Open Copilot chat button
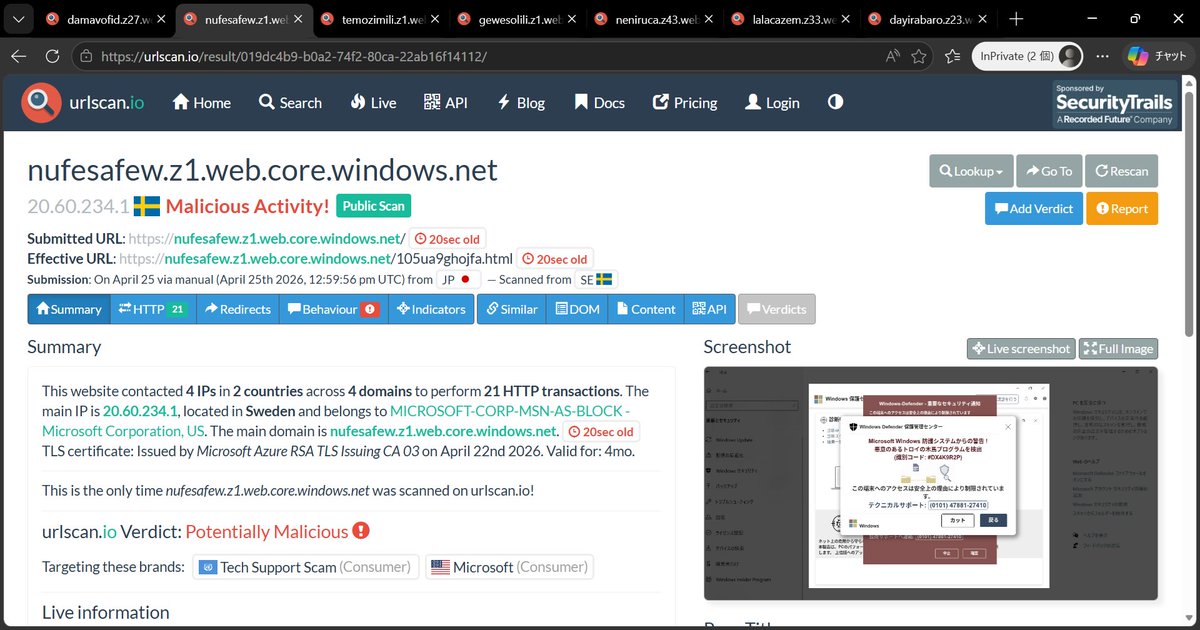 coord(1159,56)
